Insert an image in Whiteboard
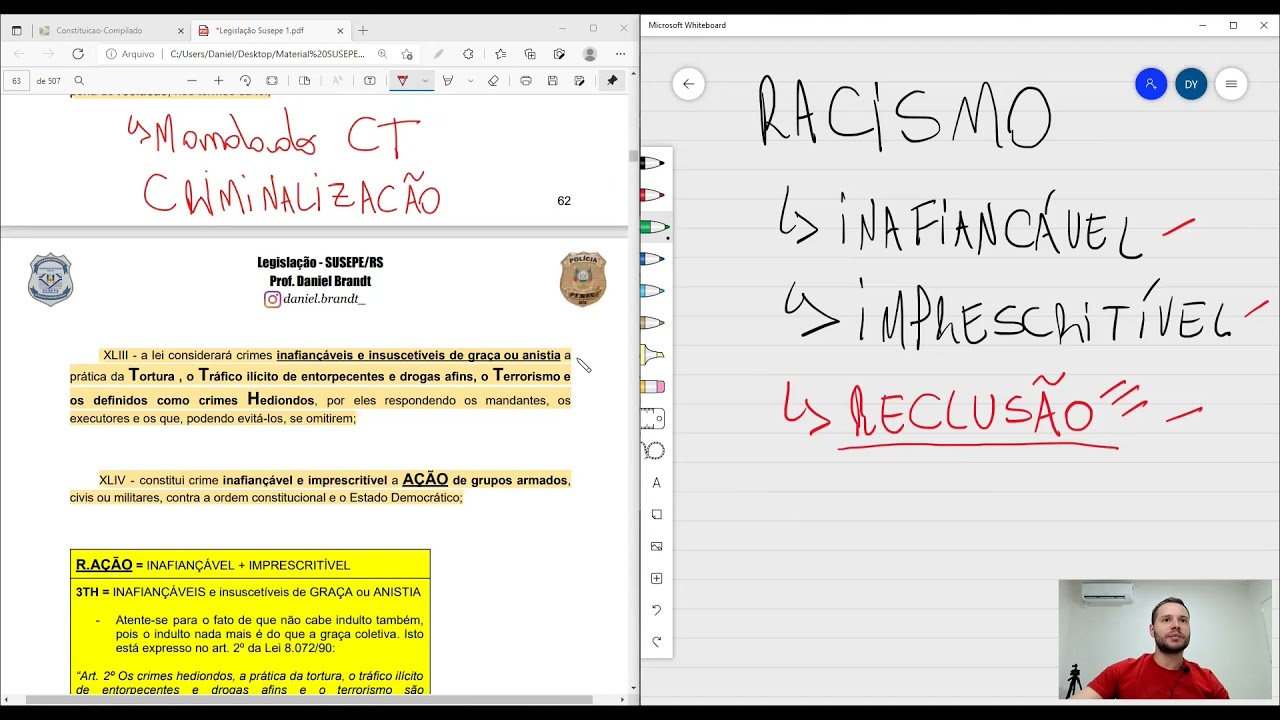 coord(657,547)
